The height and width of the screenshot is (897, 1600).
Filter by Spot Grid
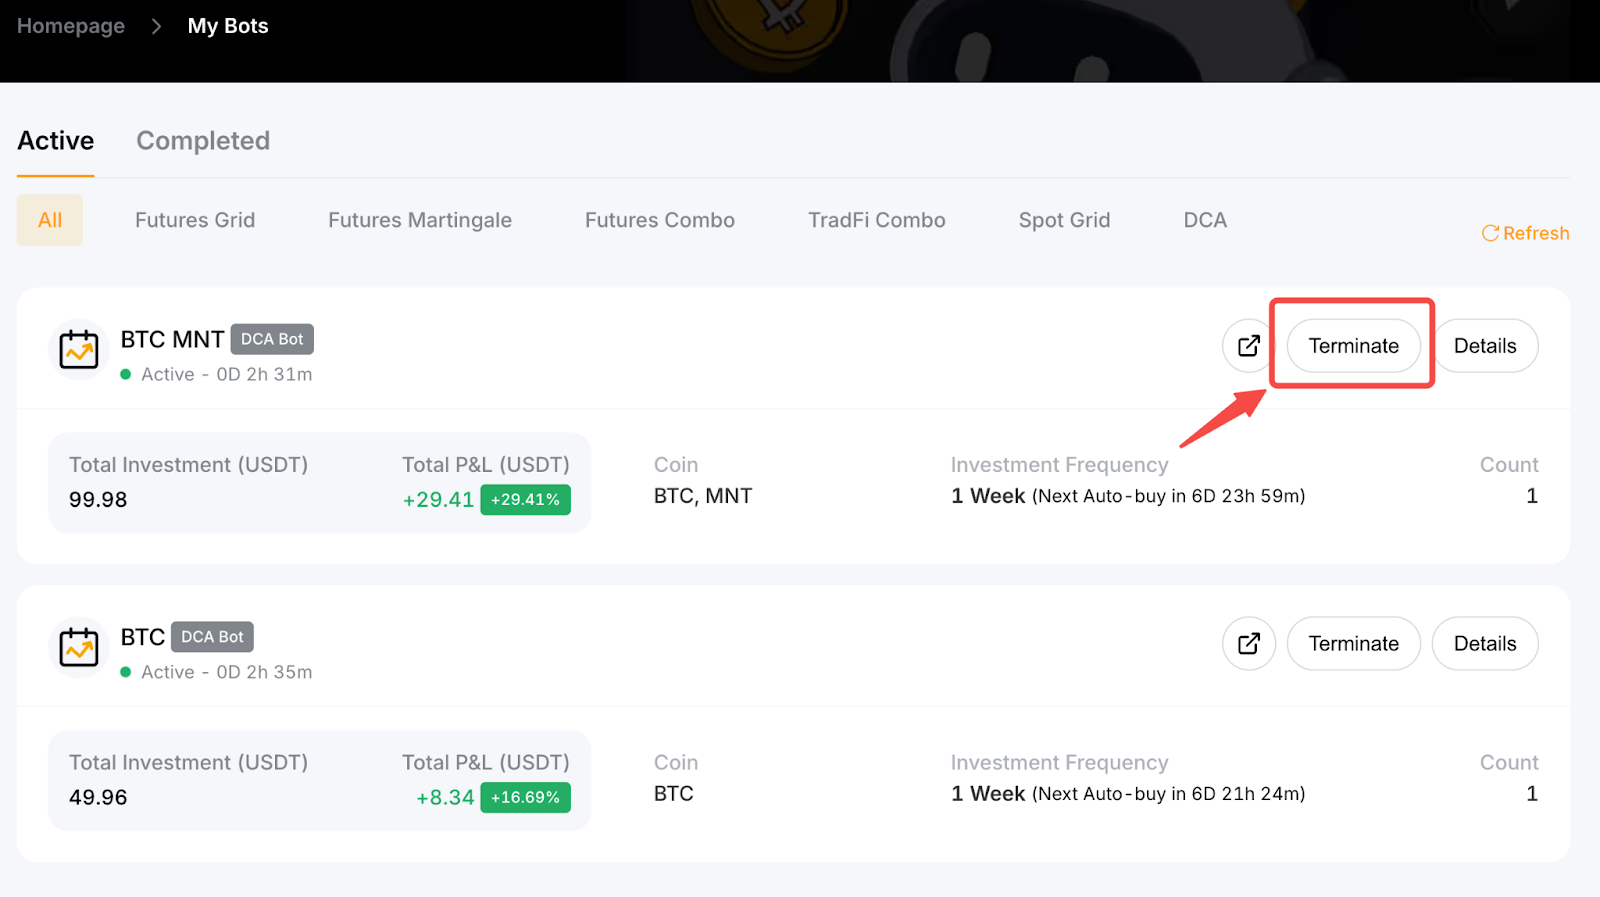pos(1064,220)
